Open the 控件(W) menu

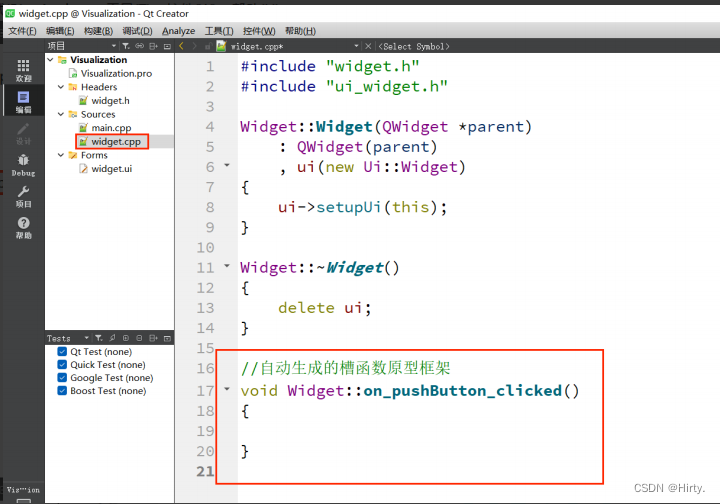tap(259, 31)
